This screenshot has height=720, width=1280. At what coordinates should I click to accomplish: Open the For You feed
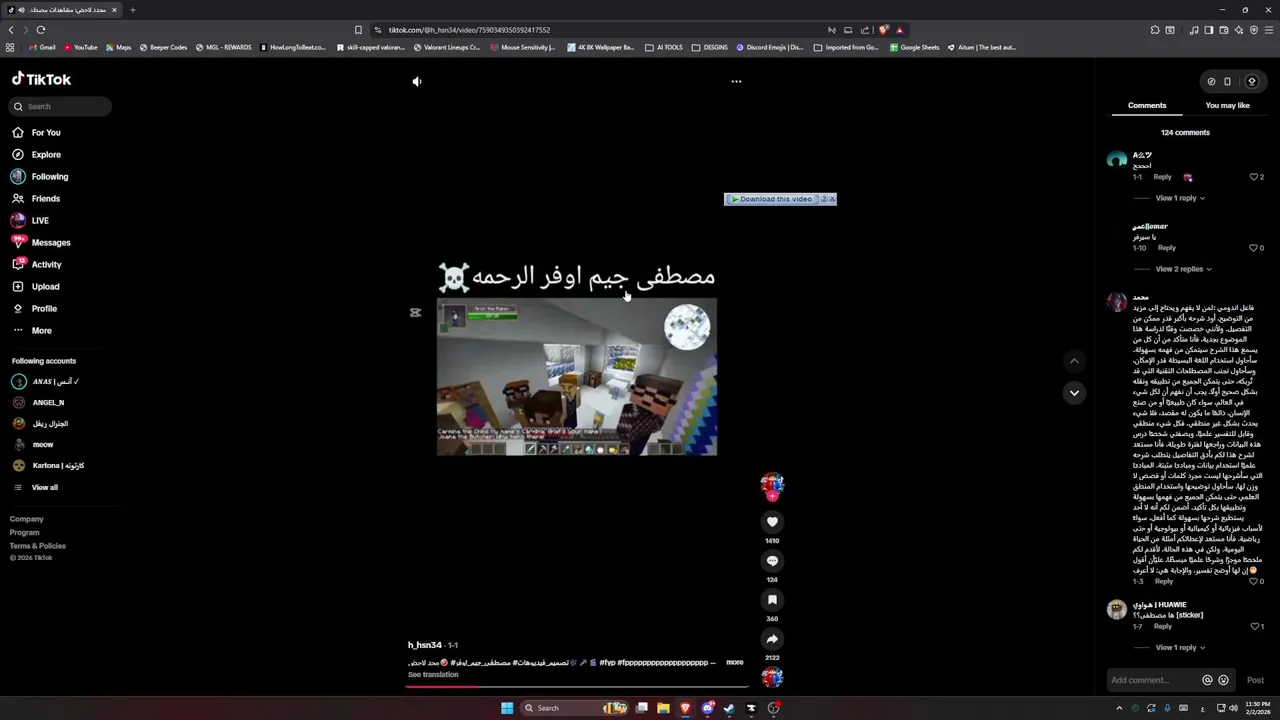37,132
